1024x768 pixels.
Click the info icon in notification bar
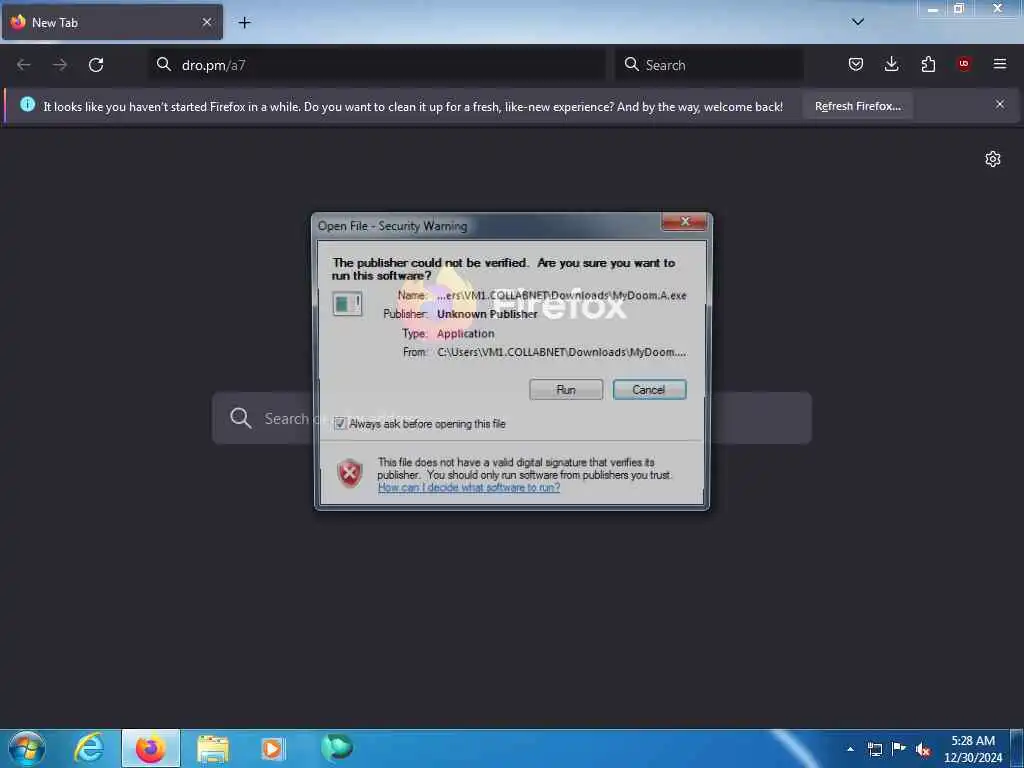click(x=27, y=104)
